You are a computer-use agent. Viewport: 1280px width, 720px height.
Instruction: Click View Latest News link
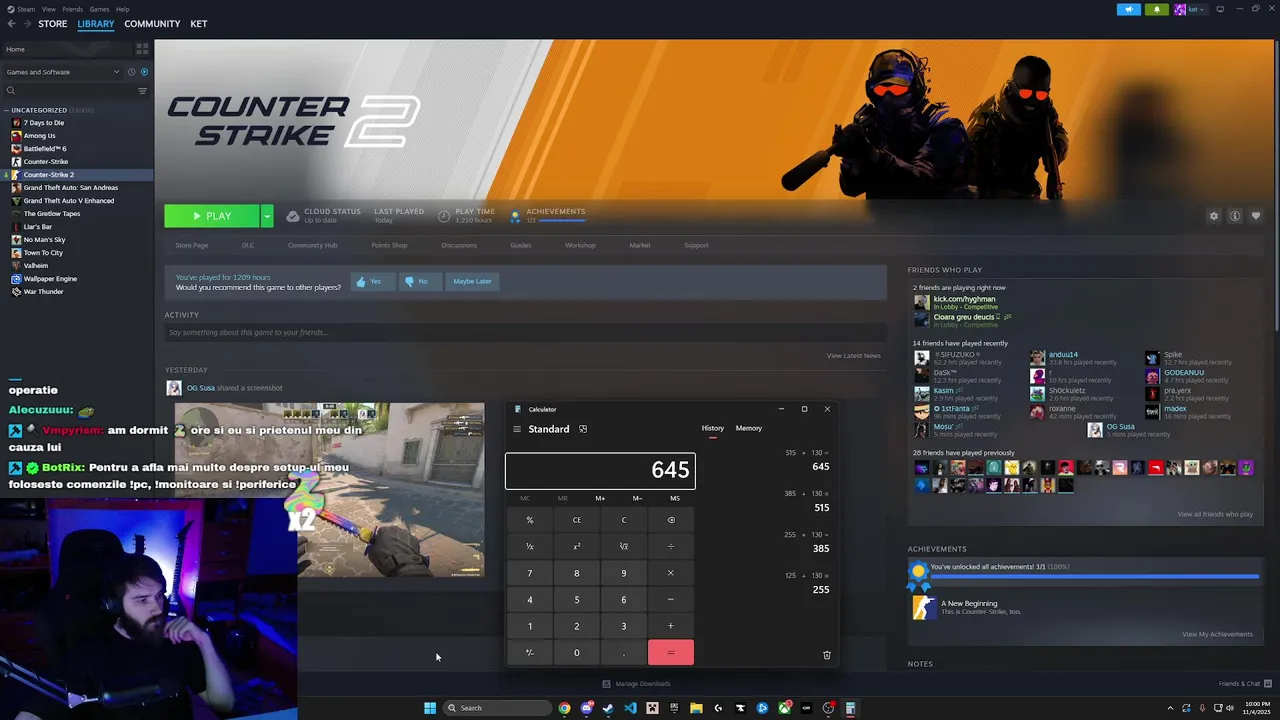pos(854,355)
